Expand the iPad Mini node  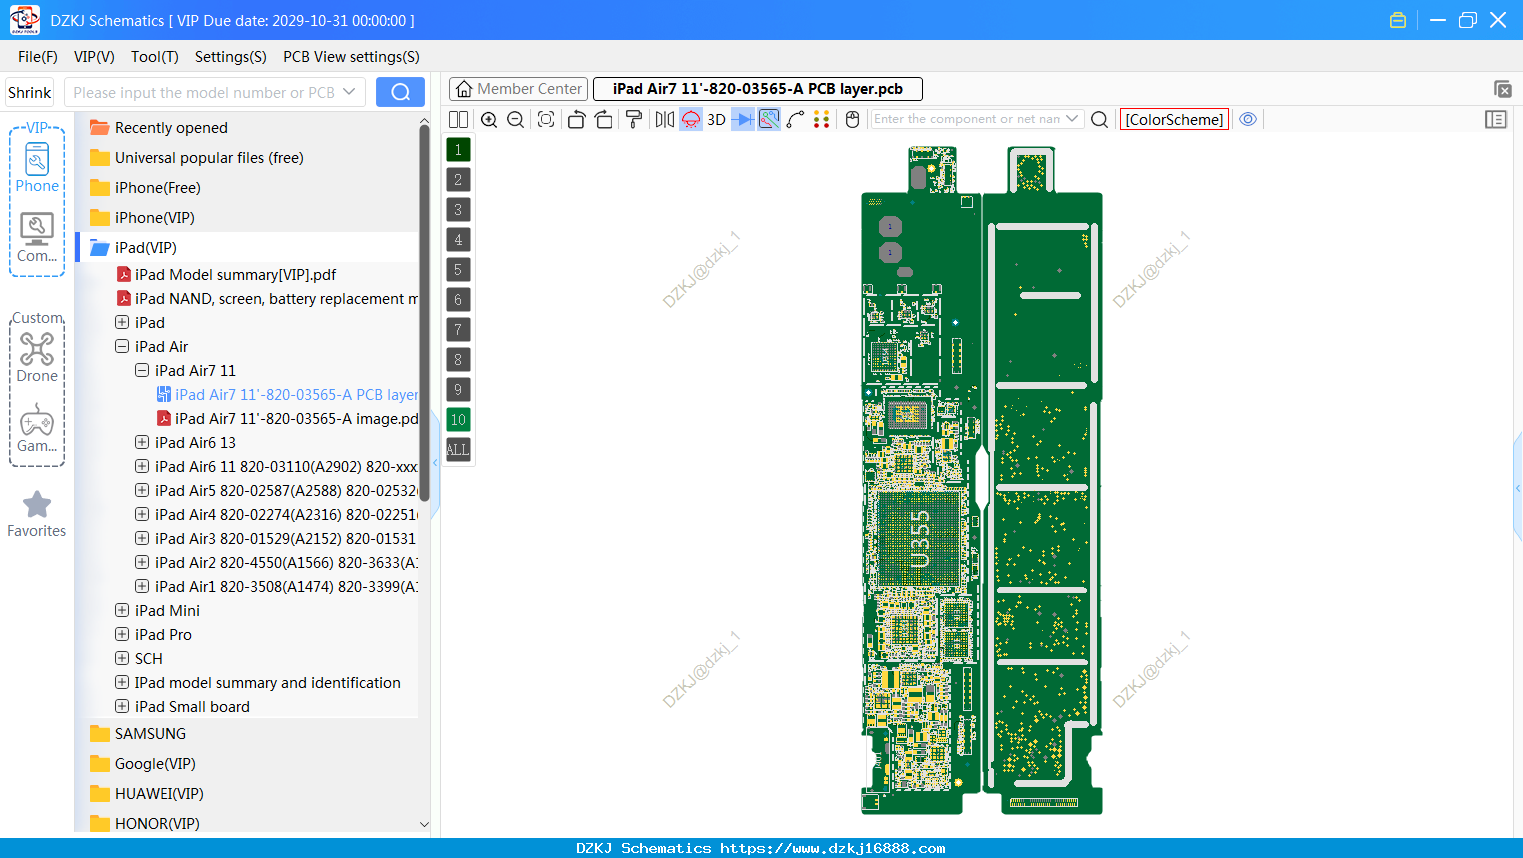122,610
